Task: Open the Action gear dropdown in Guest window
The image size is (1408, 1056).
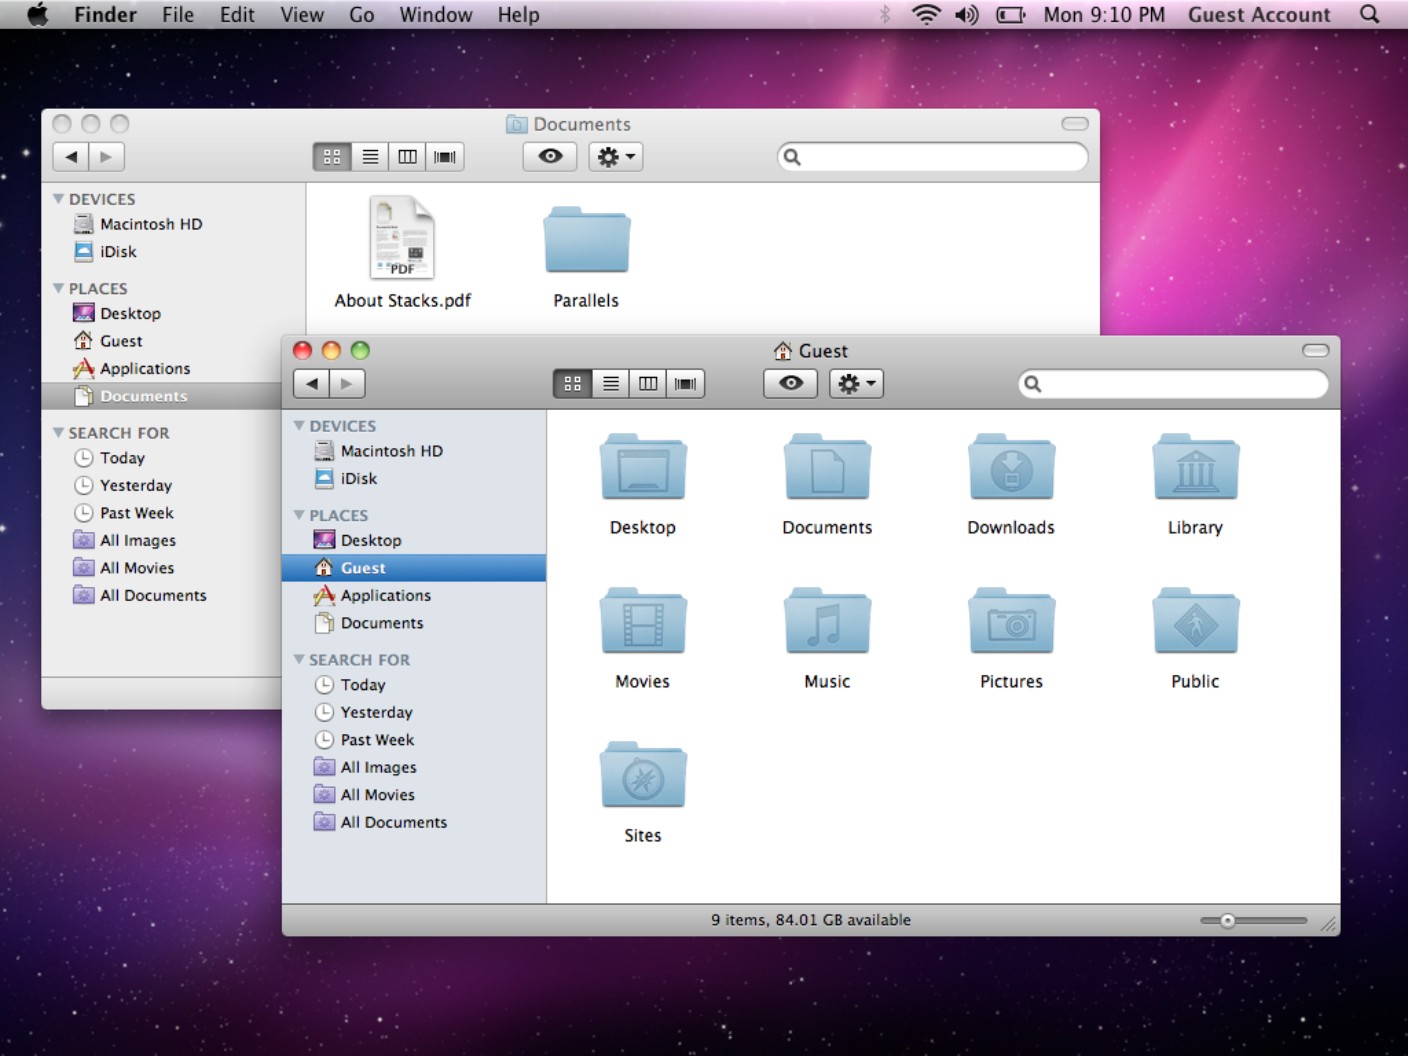Action: (x=856, y=384)
